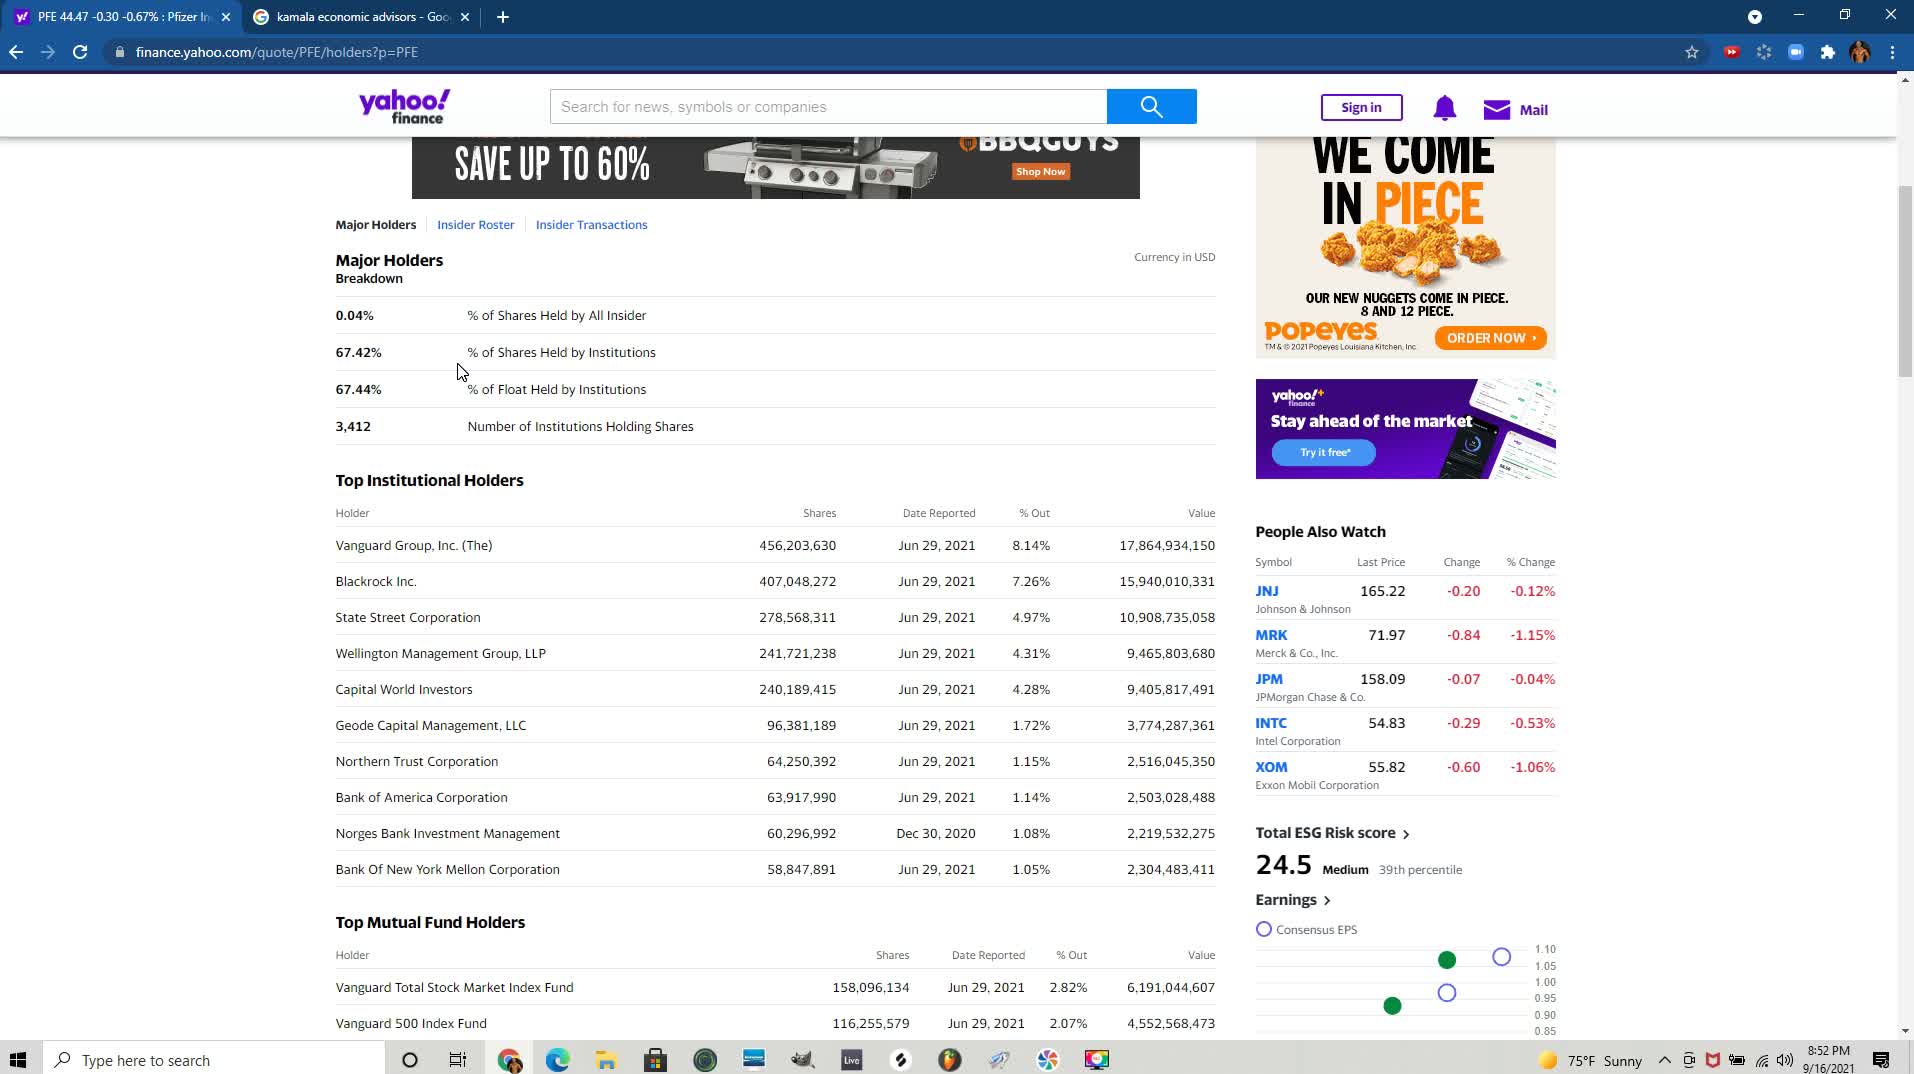Close the kamala economic advisors tab

point(465,17)
